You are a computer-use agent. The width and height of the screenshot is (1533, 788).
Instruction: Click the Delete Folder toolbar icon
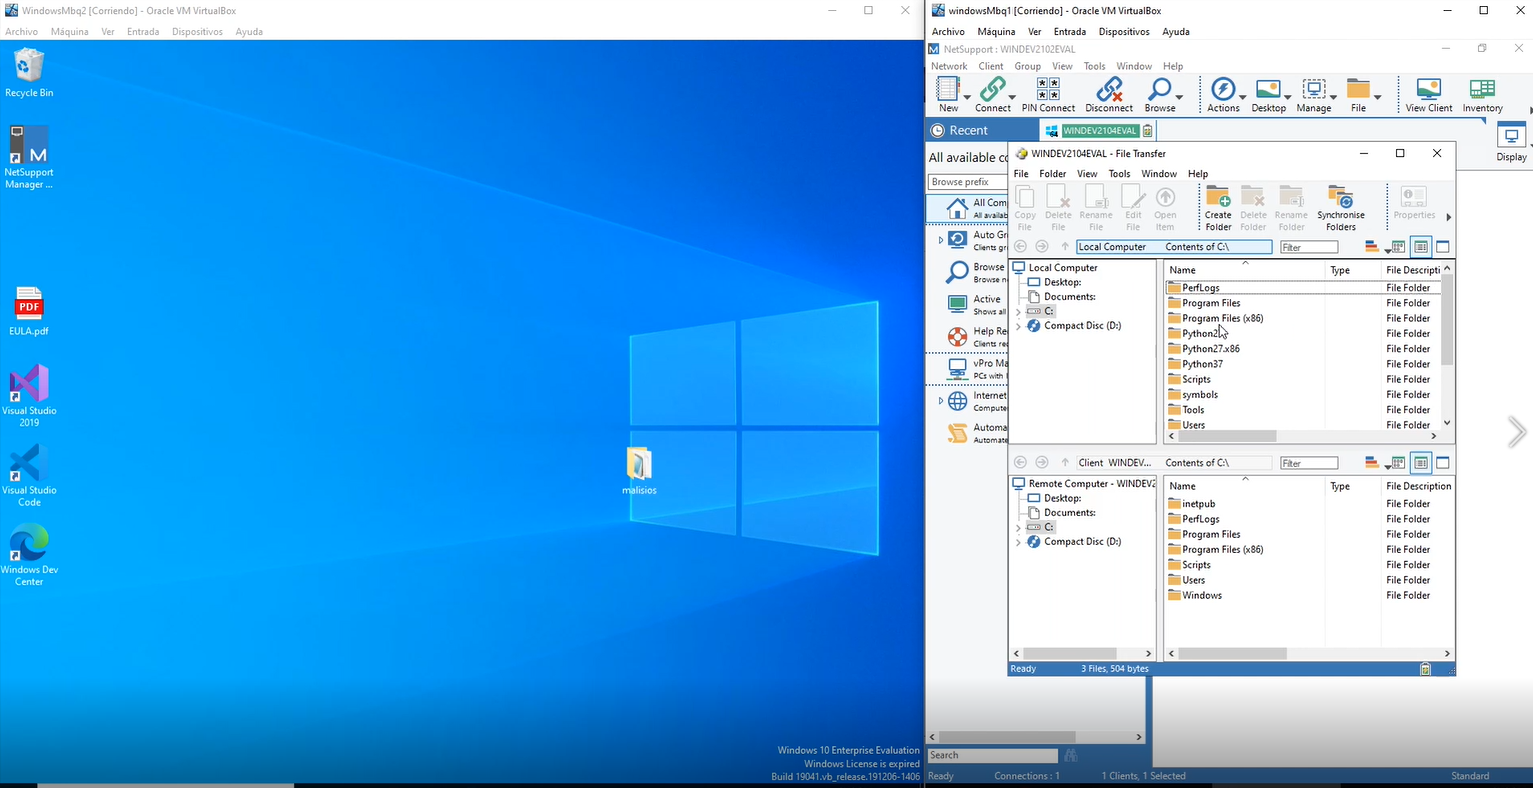1253,207
